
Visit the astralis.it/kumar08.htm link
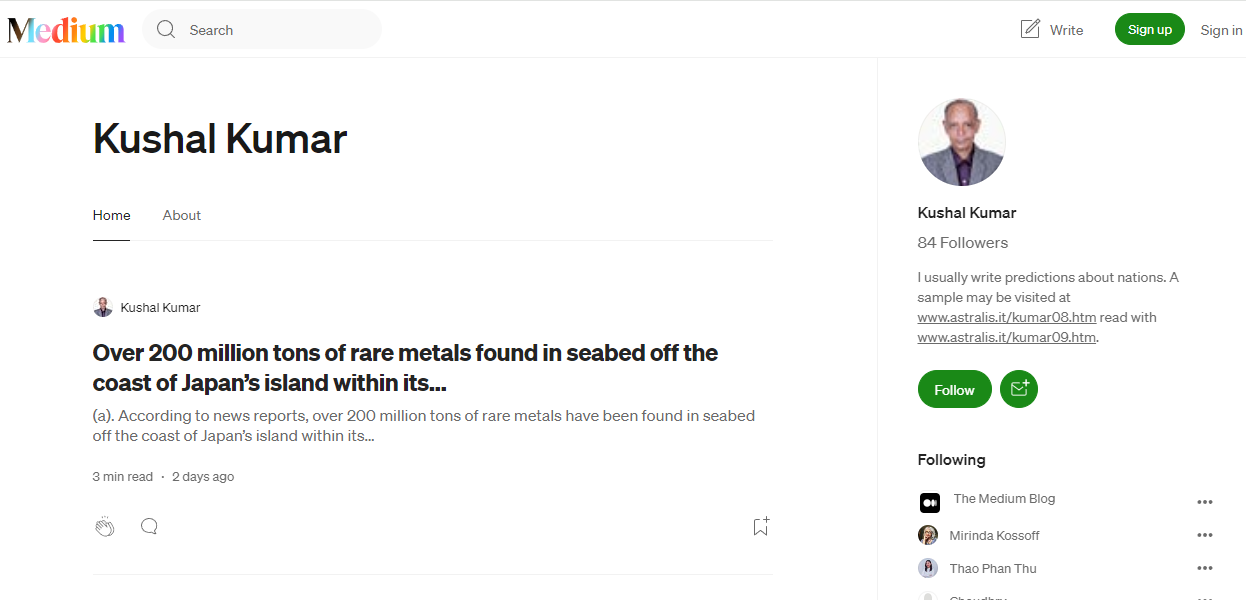point(1007,317)
